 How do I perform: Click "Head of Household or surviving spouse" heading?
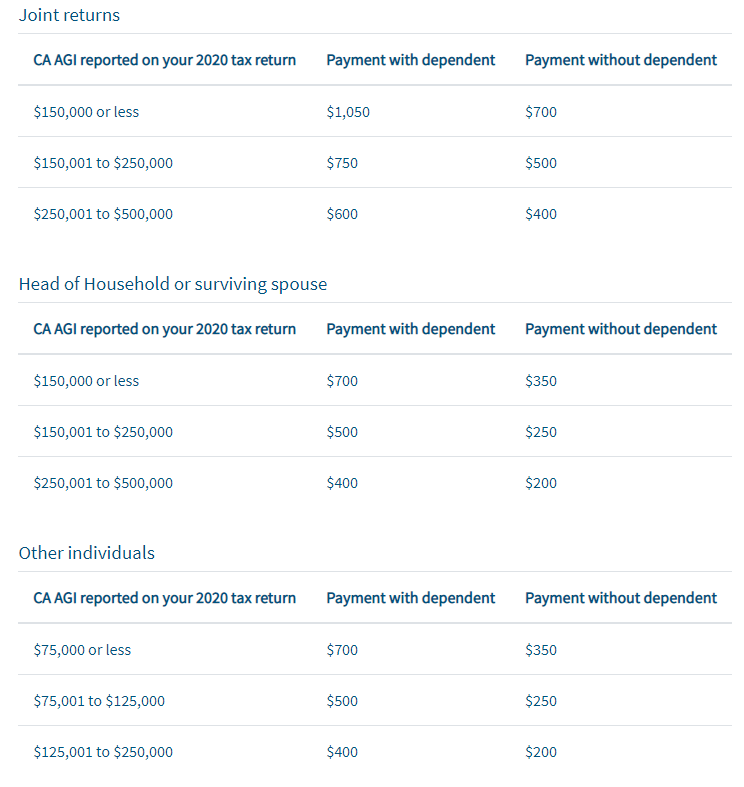(x=172, y=284)
